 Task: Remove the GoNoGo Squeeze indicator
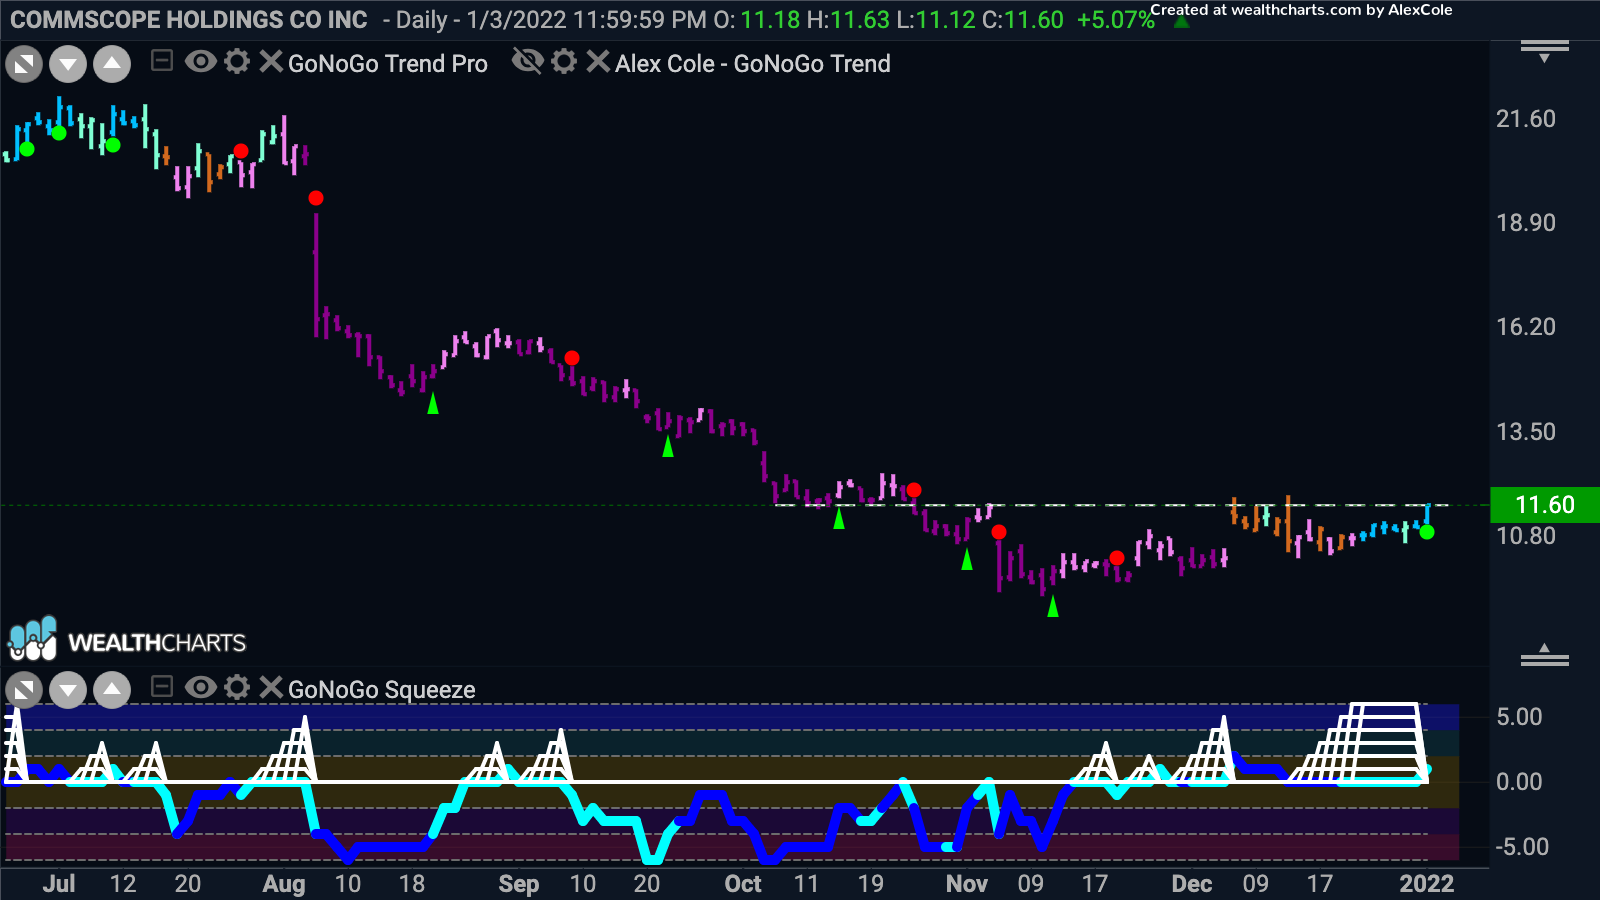(270, 687)
